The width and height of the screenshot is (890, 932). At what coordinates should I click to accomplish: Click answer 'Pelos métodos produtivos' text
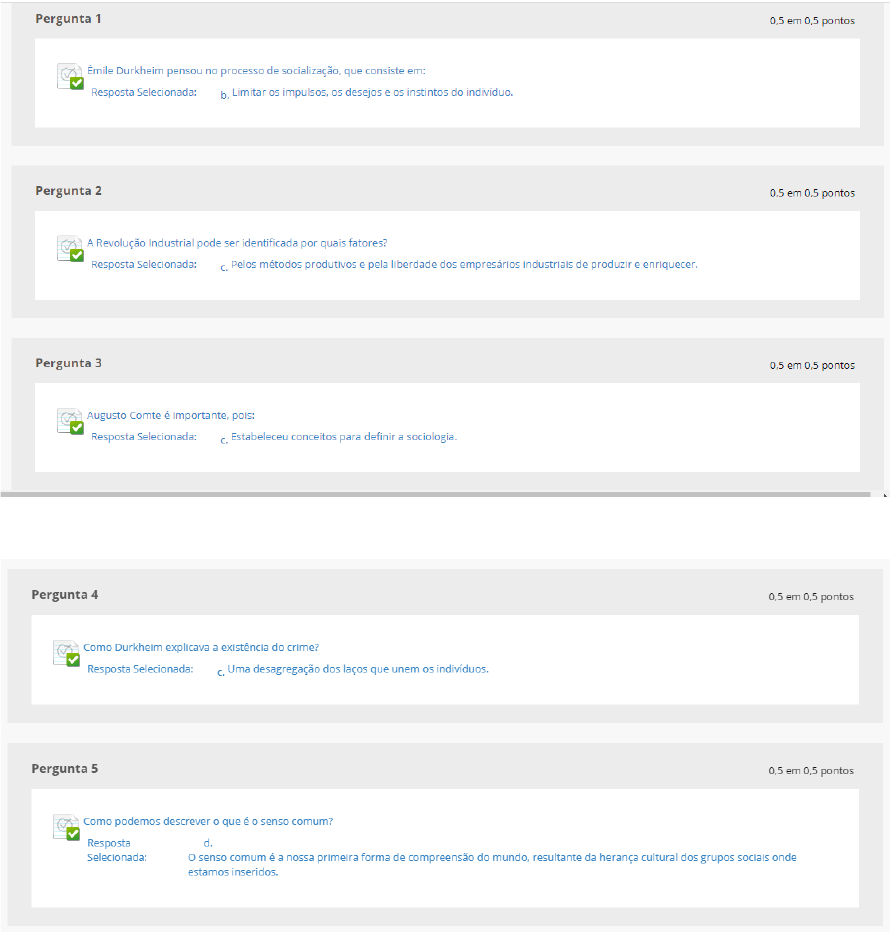click(x=464, y=265)
